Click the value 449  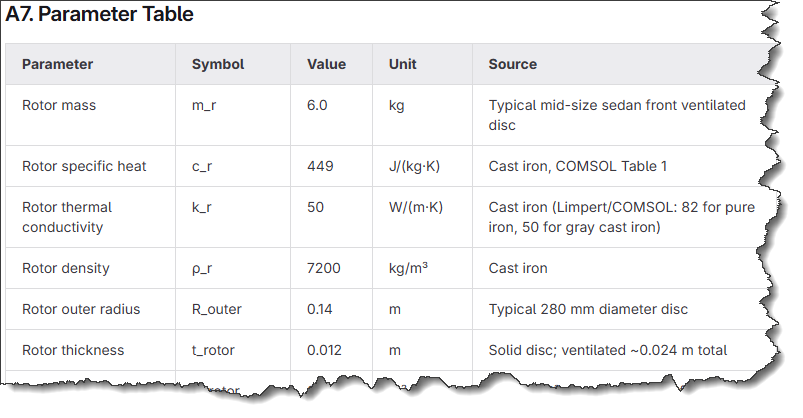(x=320, y=166)
